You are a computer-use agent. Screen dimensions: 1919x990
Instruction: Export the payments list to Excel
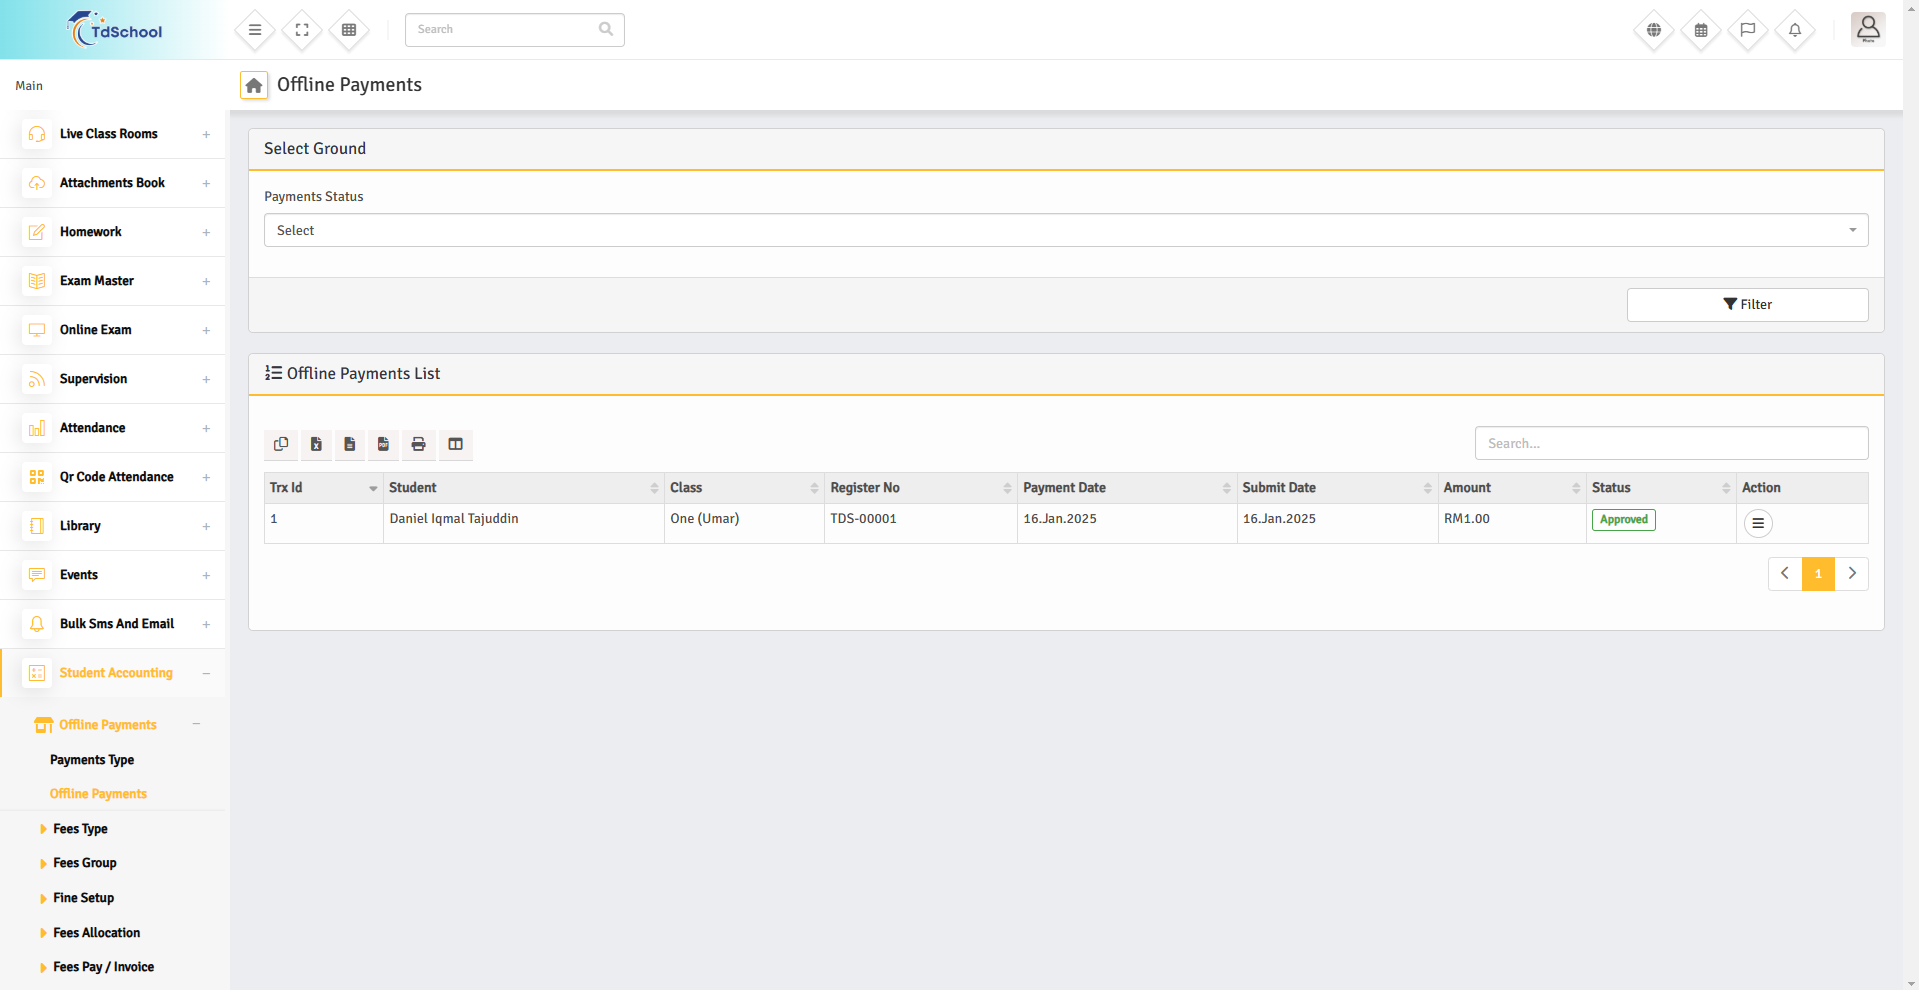316,444
